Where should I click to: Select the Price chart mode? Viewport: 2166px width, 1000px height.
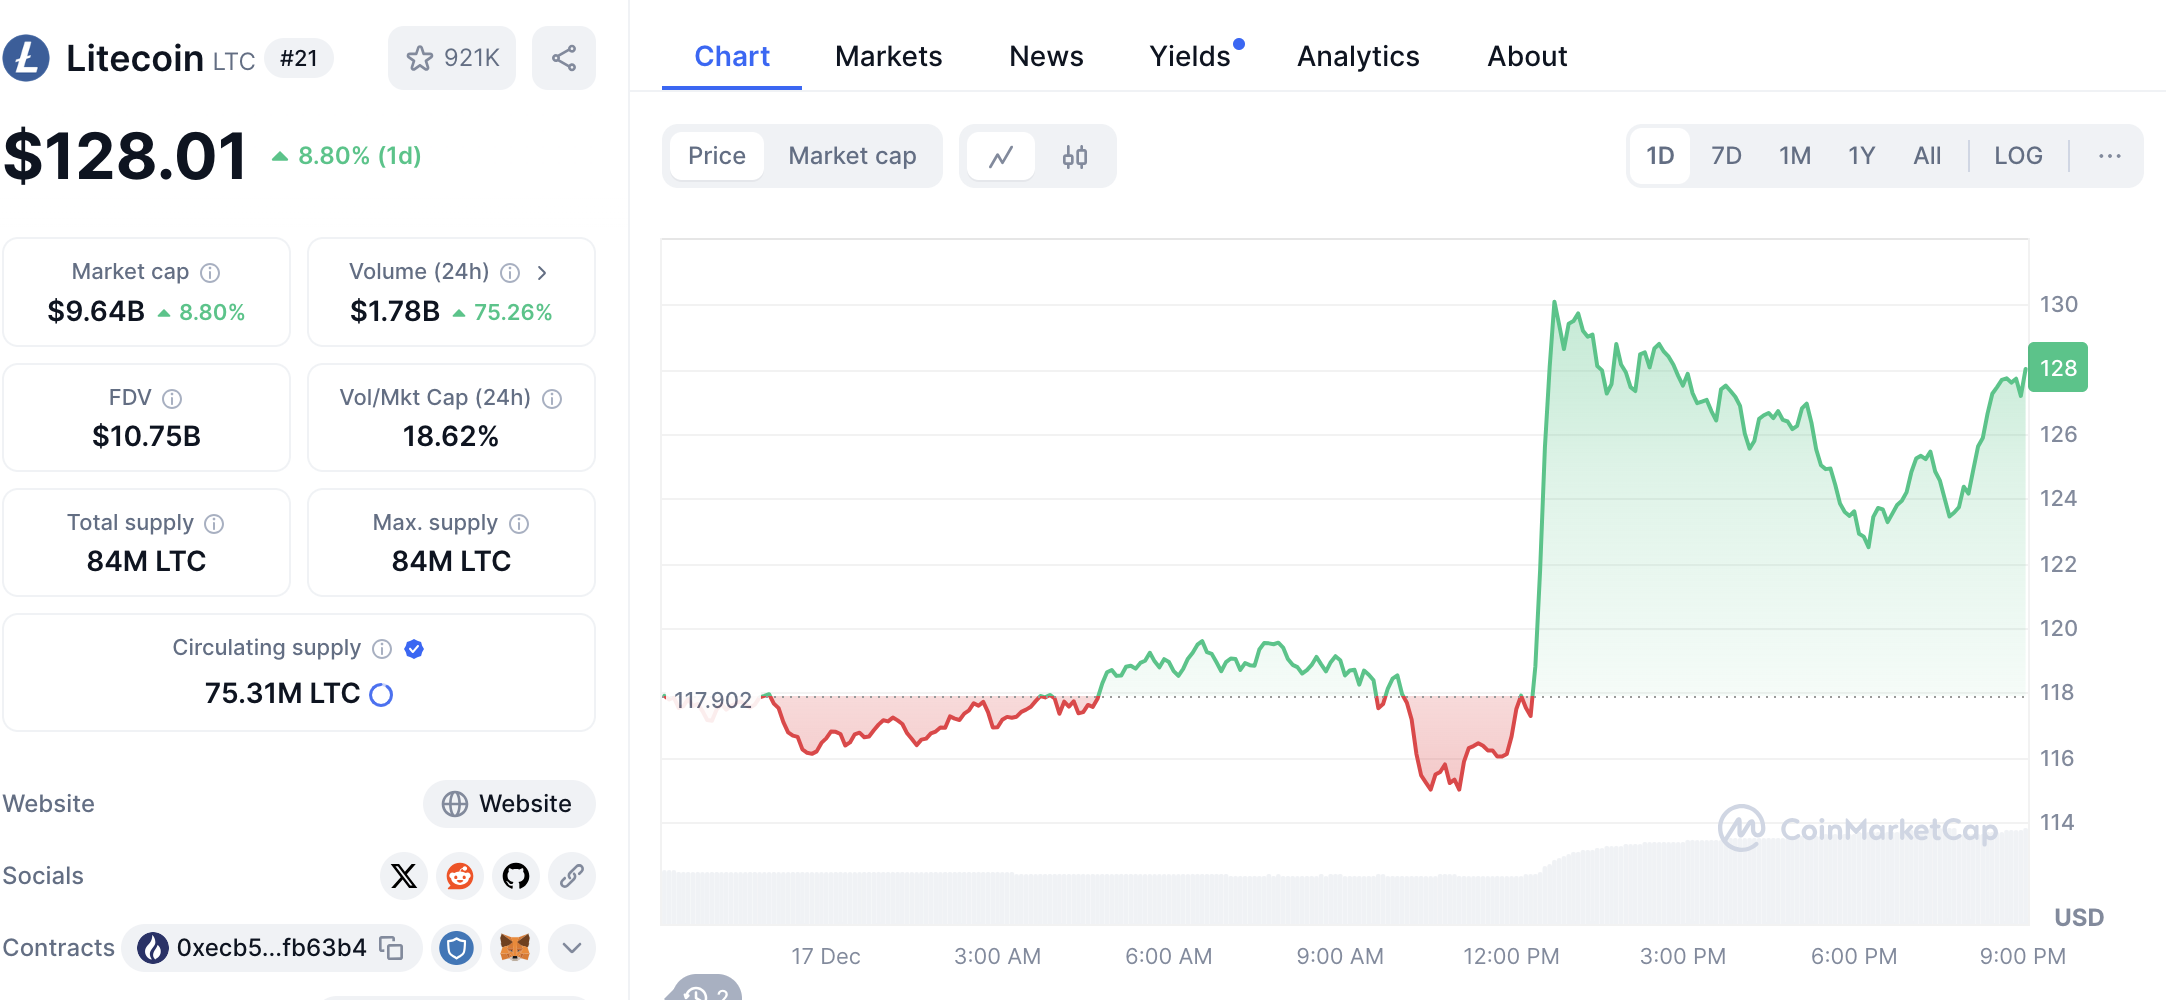(717, 156)
